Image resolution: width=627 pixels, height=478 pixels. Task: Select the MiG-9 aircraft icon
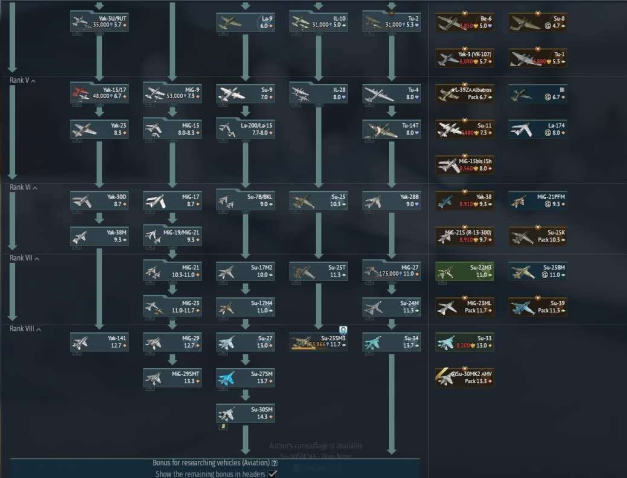tap(155, 91)
